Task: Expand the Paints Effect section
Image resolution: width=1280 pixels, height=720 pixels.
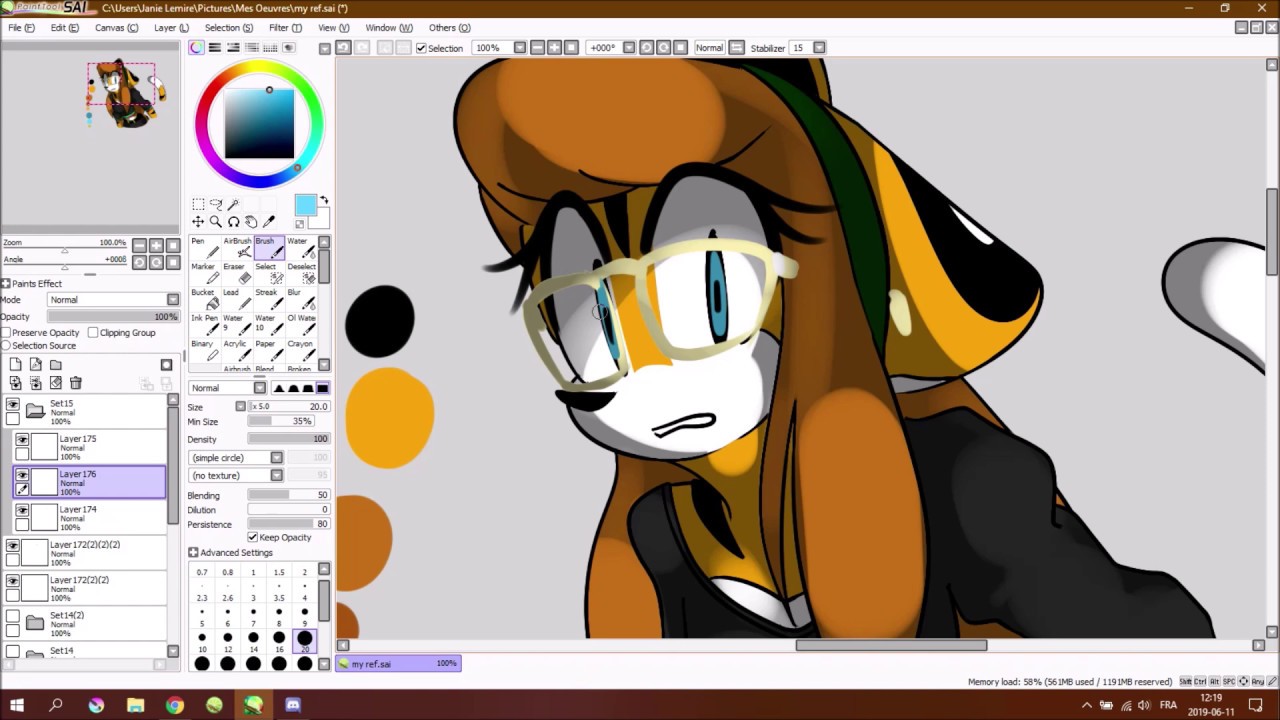Action: click(6, 284)
